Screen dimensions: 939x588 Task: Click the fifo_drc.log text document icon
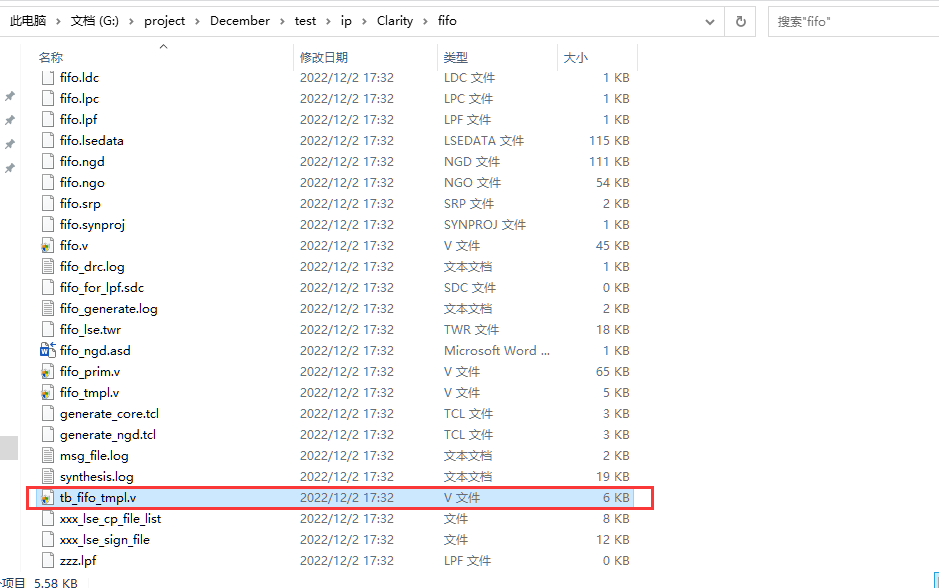pos(48,266)
